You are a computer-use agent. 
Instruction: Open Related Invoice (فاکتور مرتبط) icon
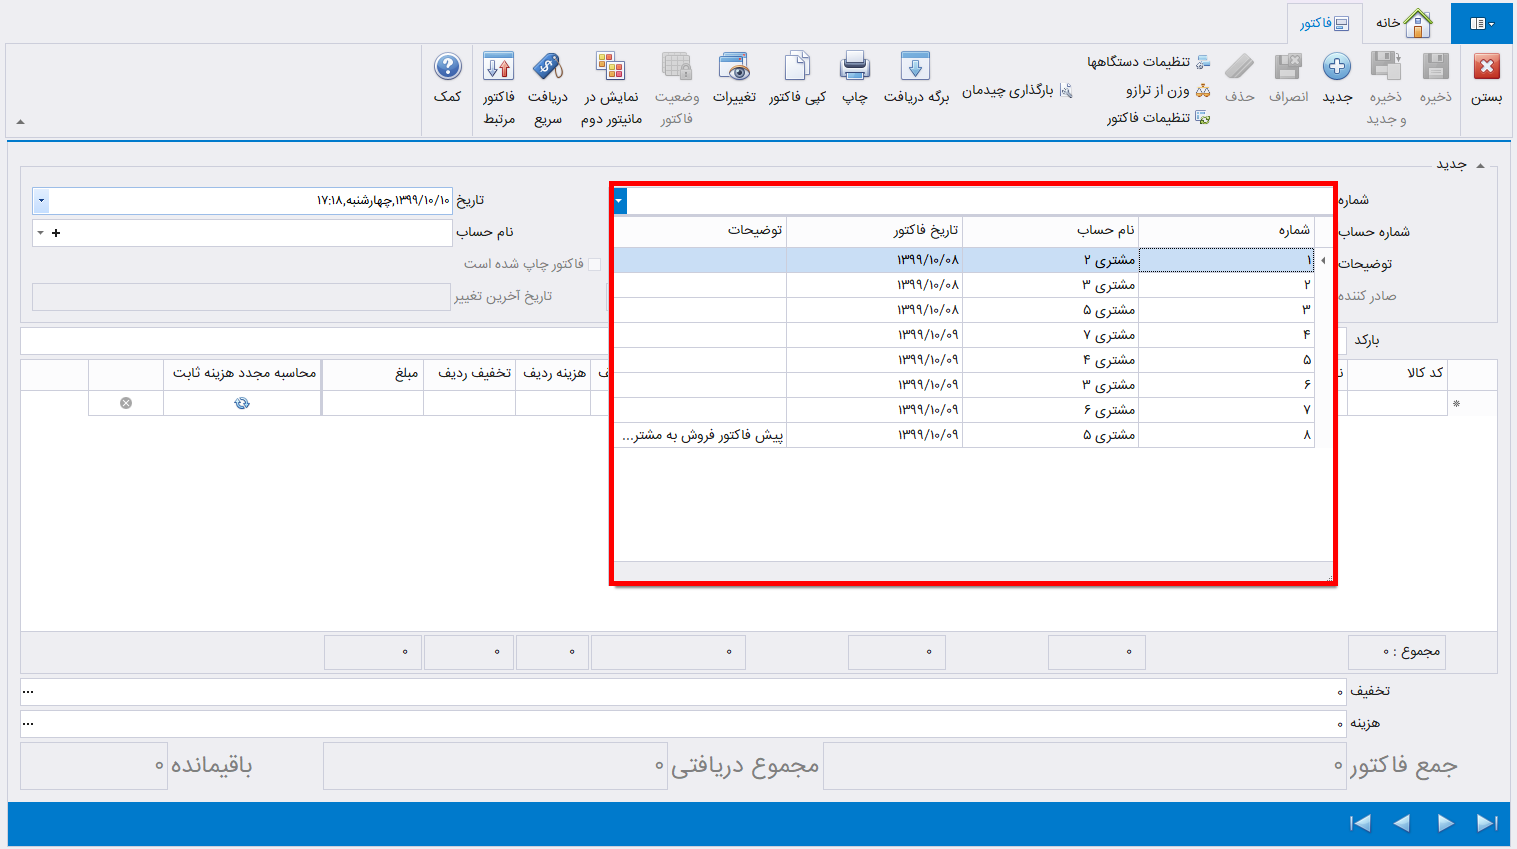[498, 68]
